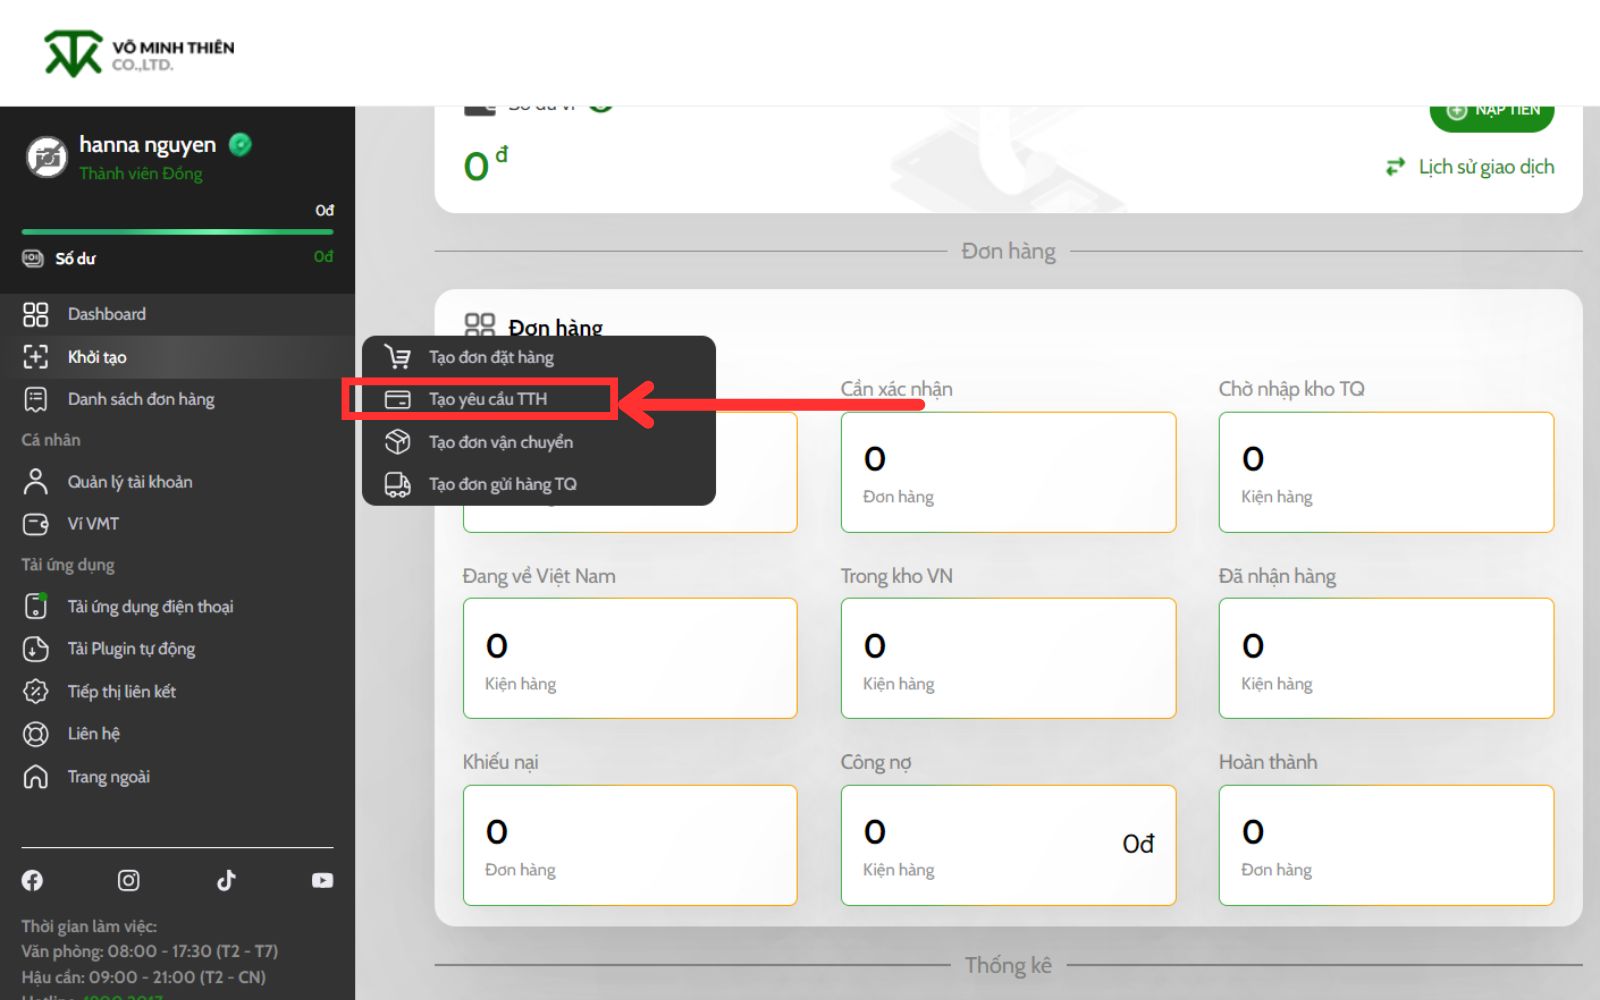Click the Số dư wallet icon
The height and width of the screenshot is (1000, 1600).
point(33,258)
